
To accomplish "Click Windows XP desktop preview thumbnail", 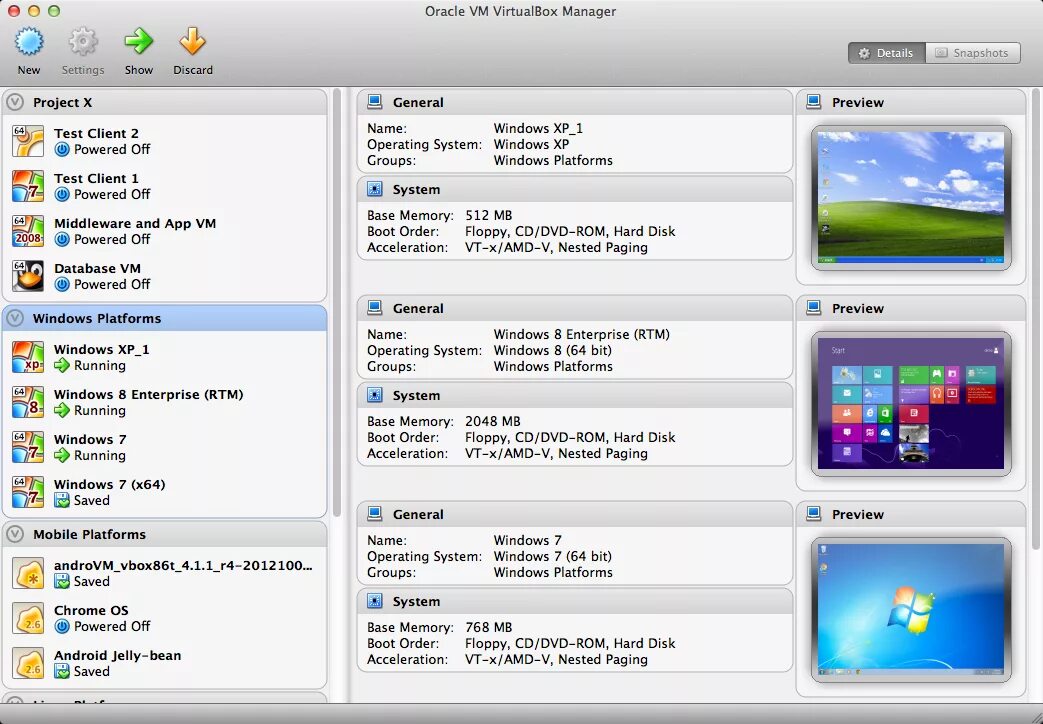I will (911, 197).
